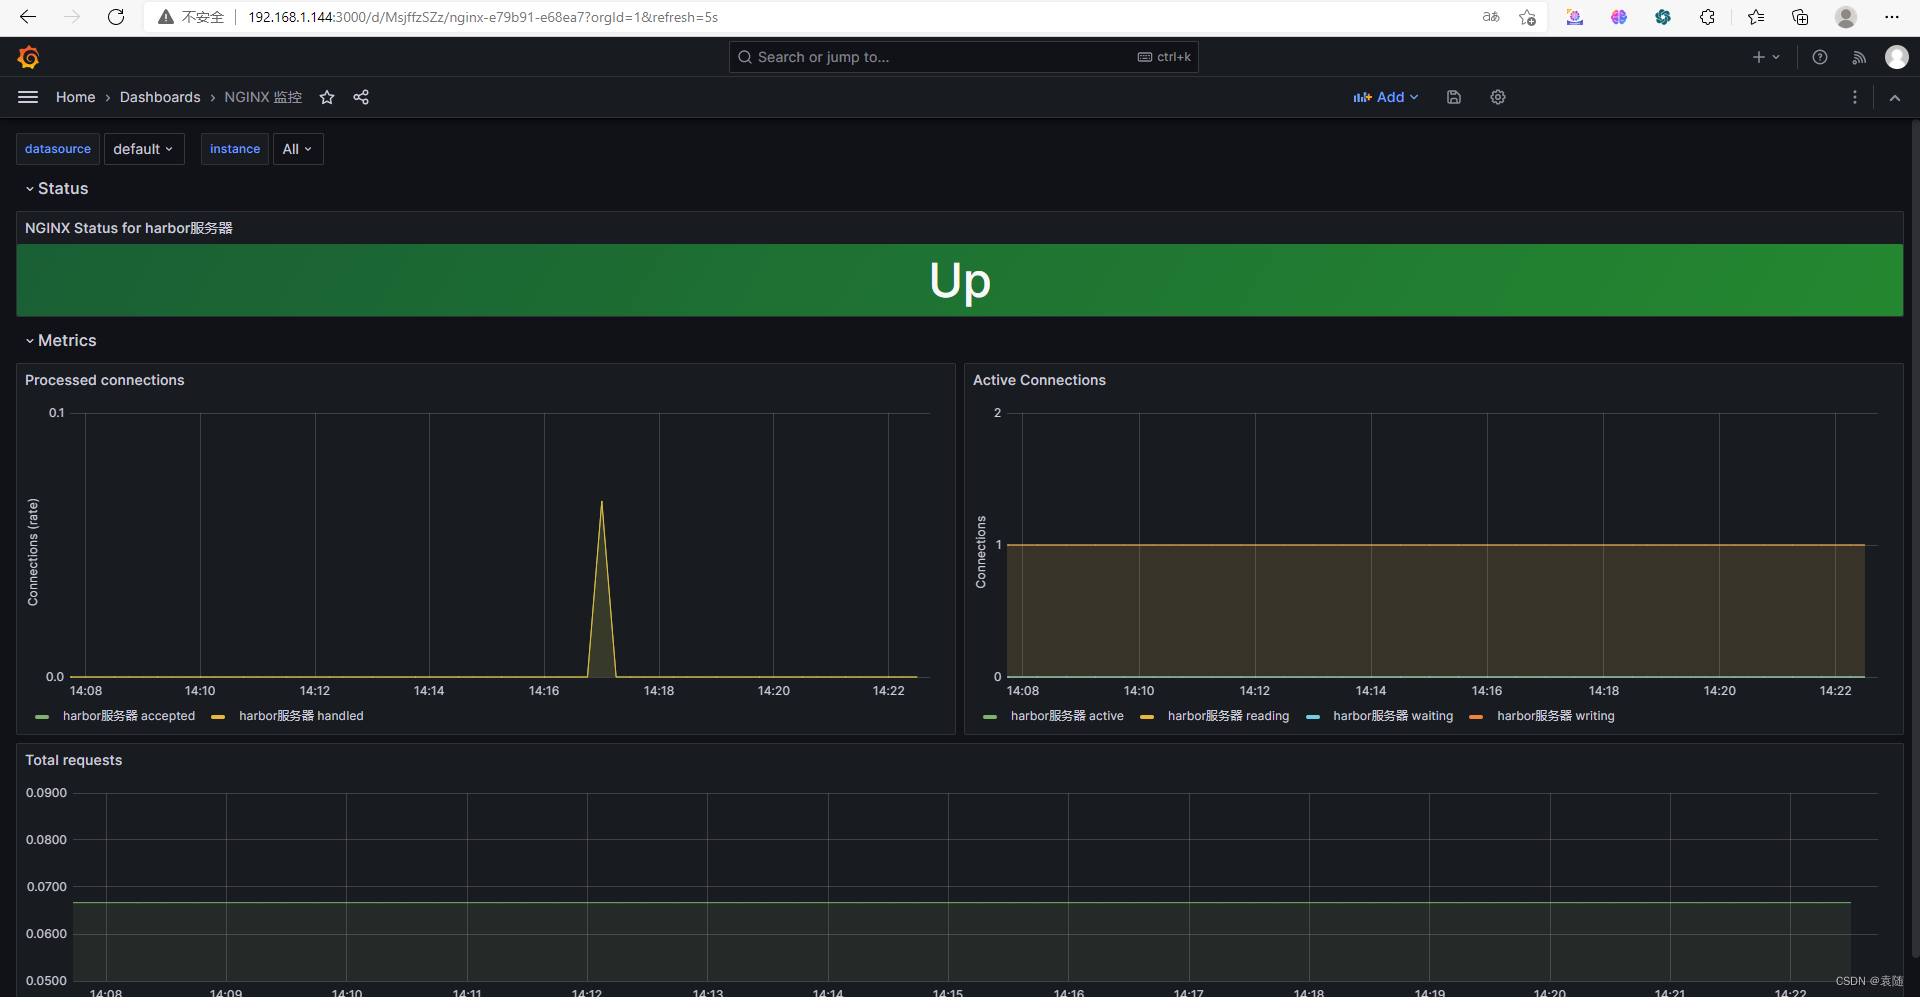The image size is (1920, 997).
Task: Open browser extensions puzzle icon
Action: [x=1707, y=17]
